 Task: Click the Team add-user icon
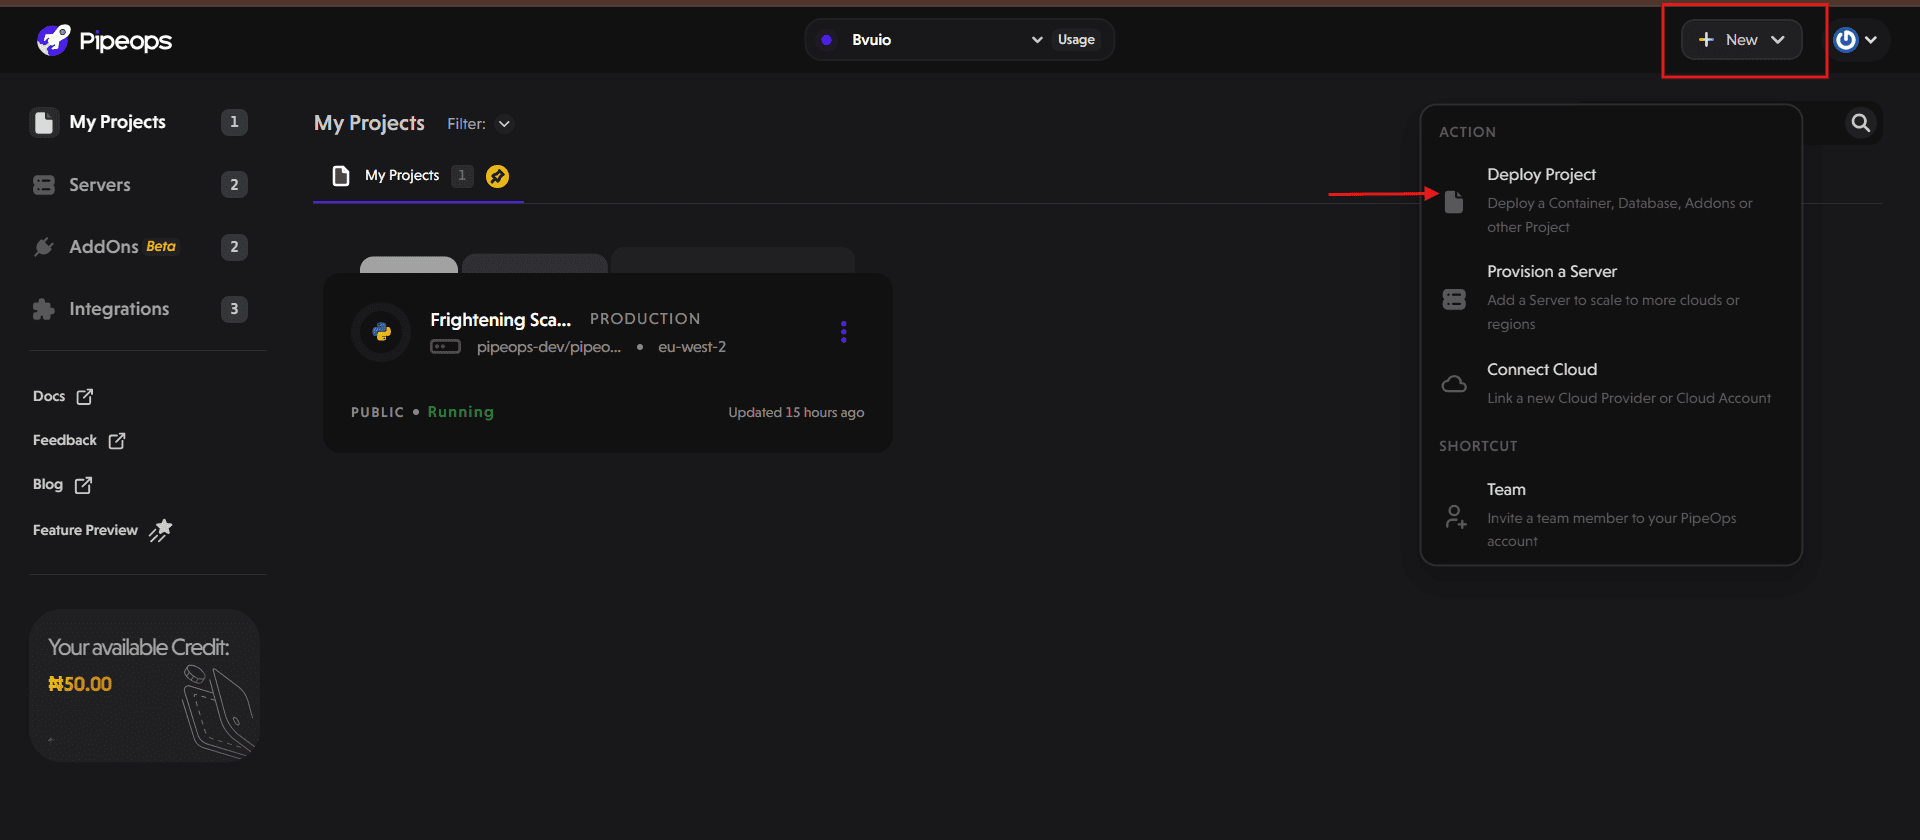(1456, 517)
